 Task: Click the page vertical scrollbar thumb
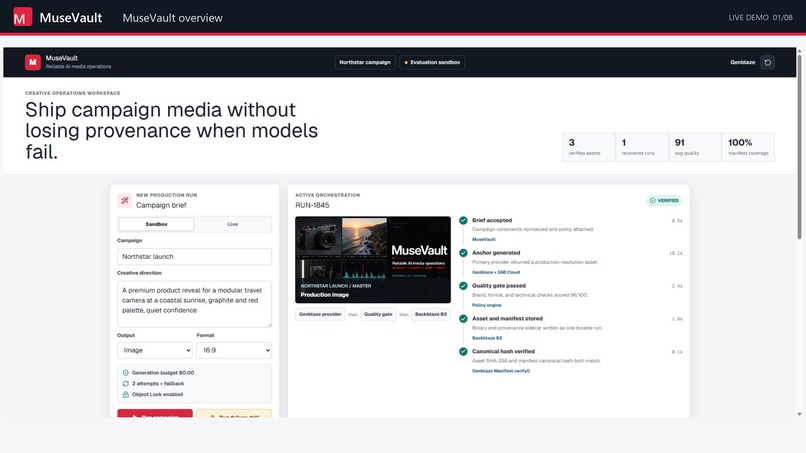799,147
